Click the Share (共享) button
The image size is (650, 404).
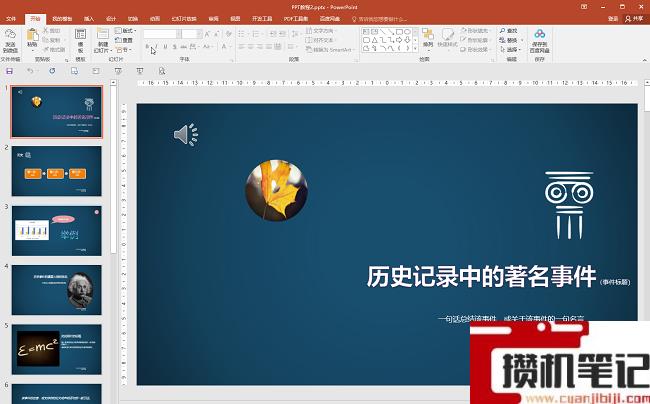(x=635, y=19)
